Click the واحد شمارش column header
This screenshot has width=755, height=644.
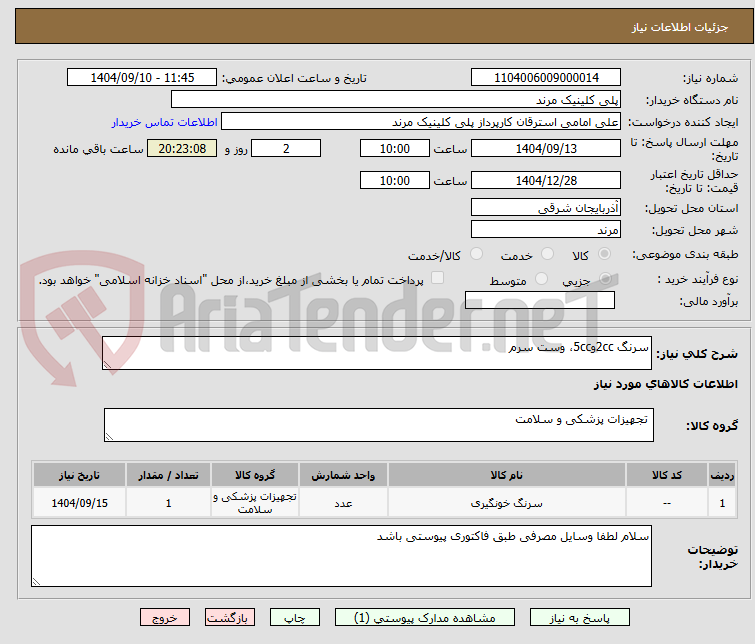tap(343, 475)
